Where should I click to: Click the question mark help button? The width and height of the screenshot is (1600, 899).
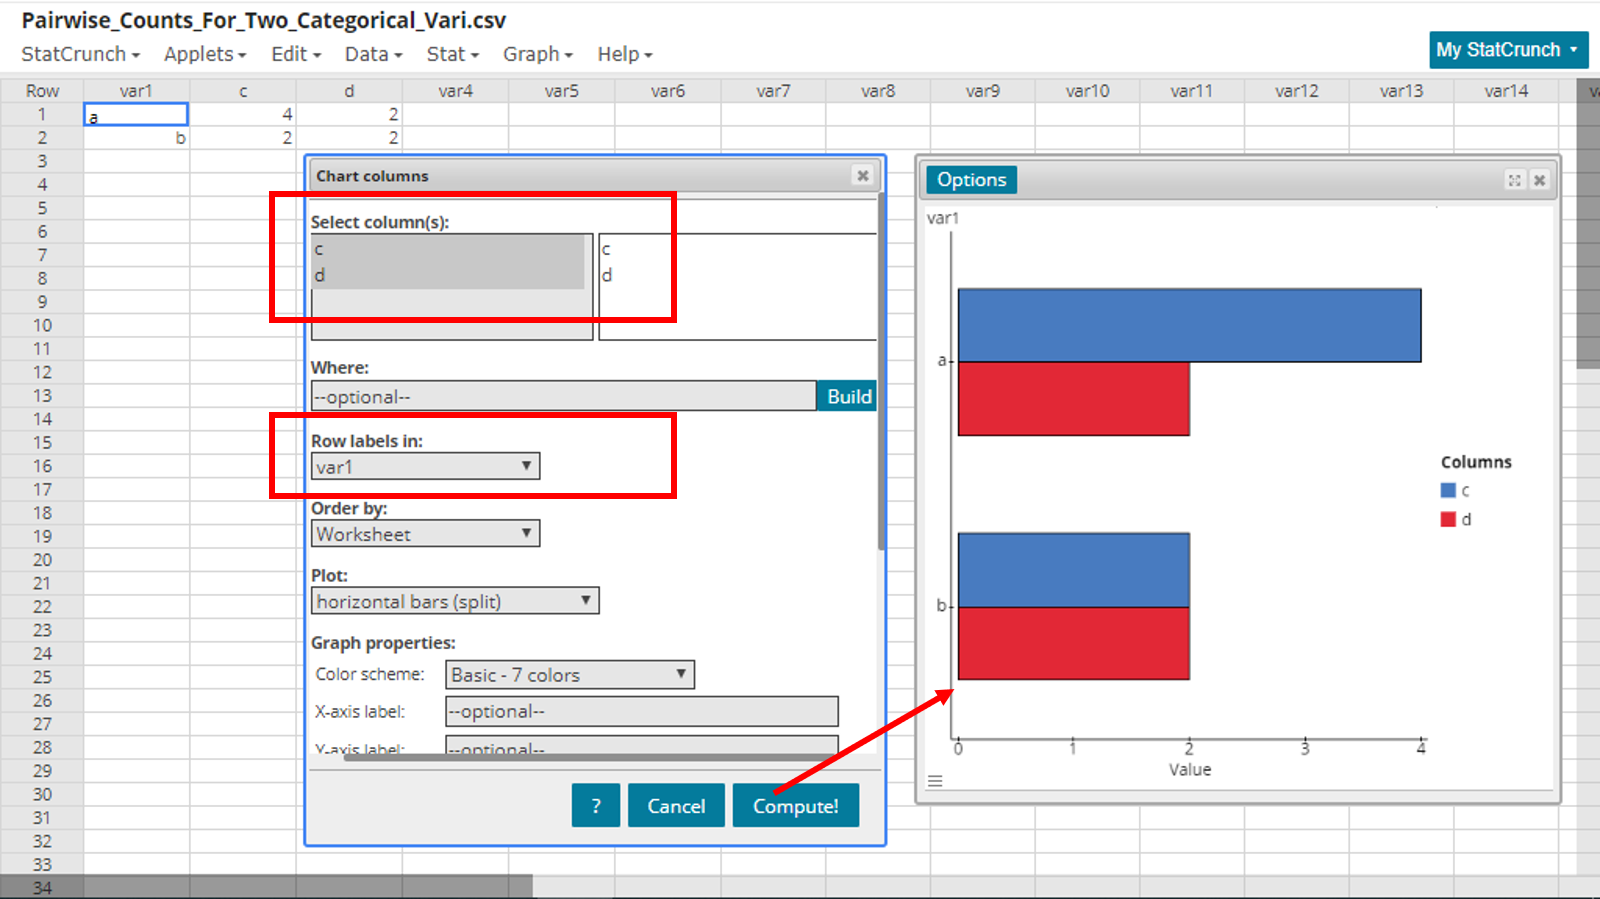(x=596, y=806)
